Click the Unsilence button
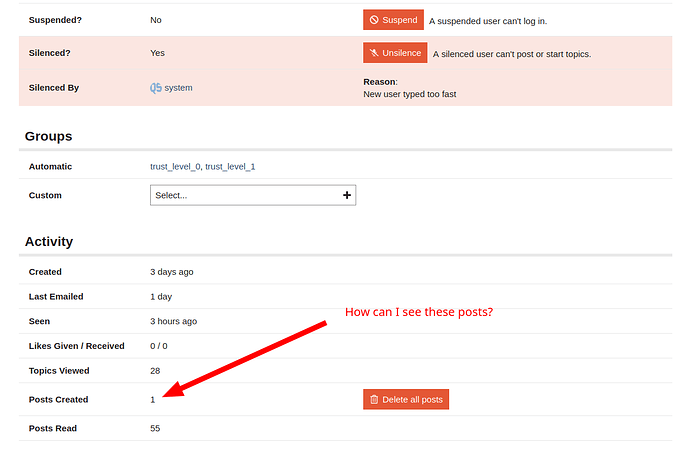The width and height of the screenshot is (690, 449). (395, 53)
